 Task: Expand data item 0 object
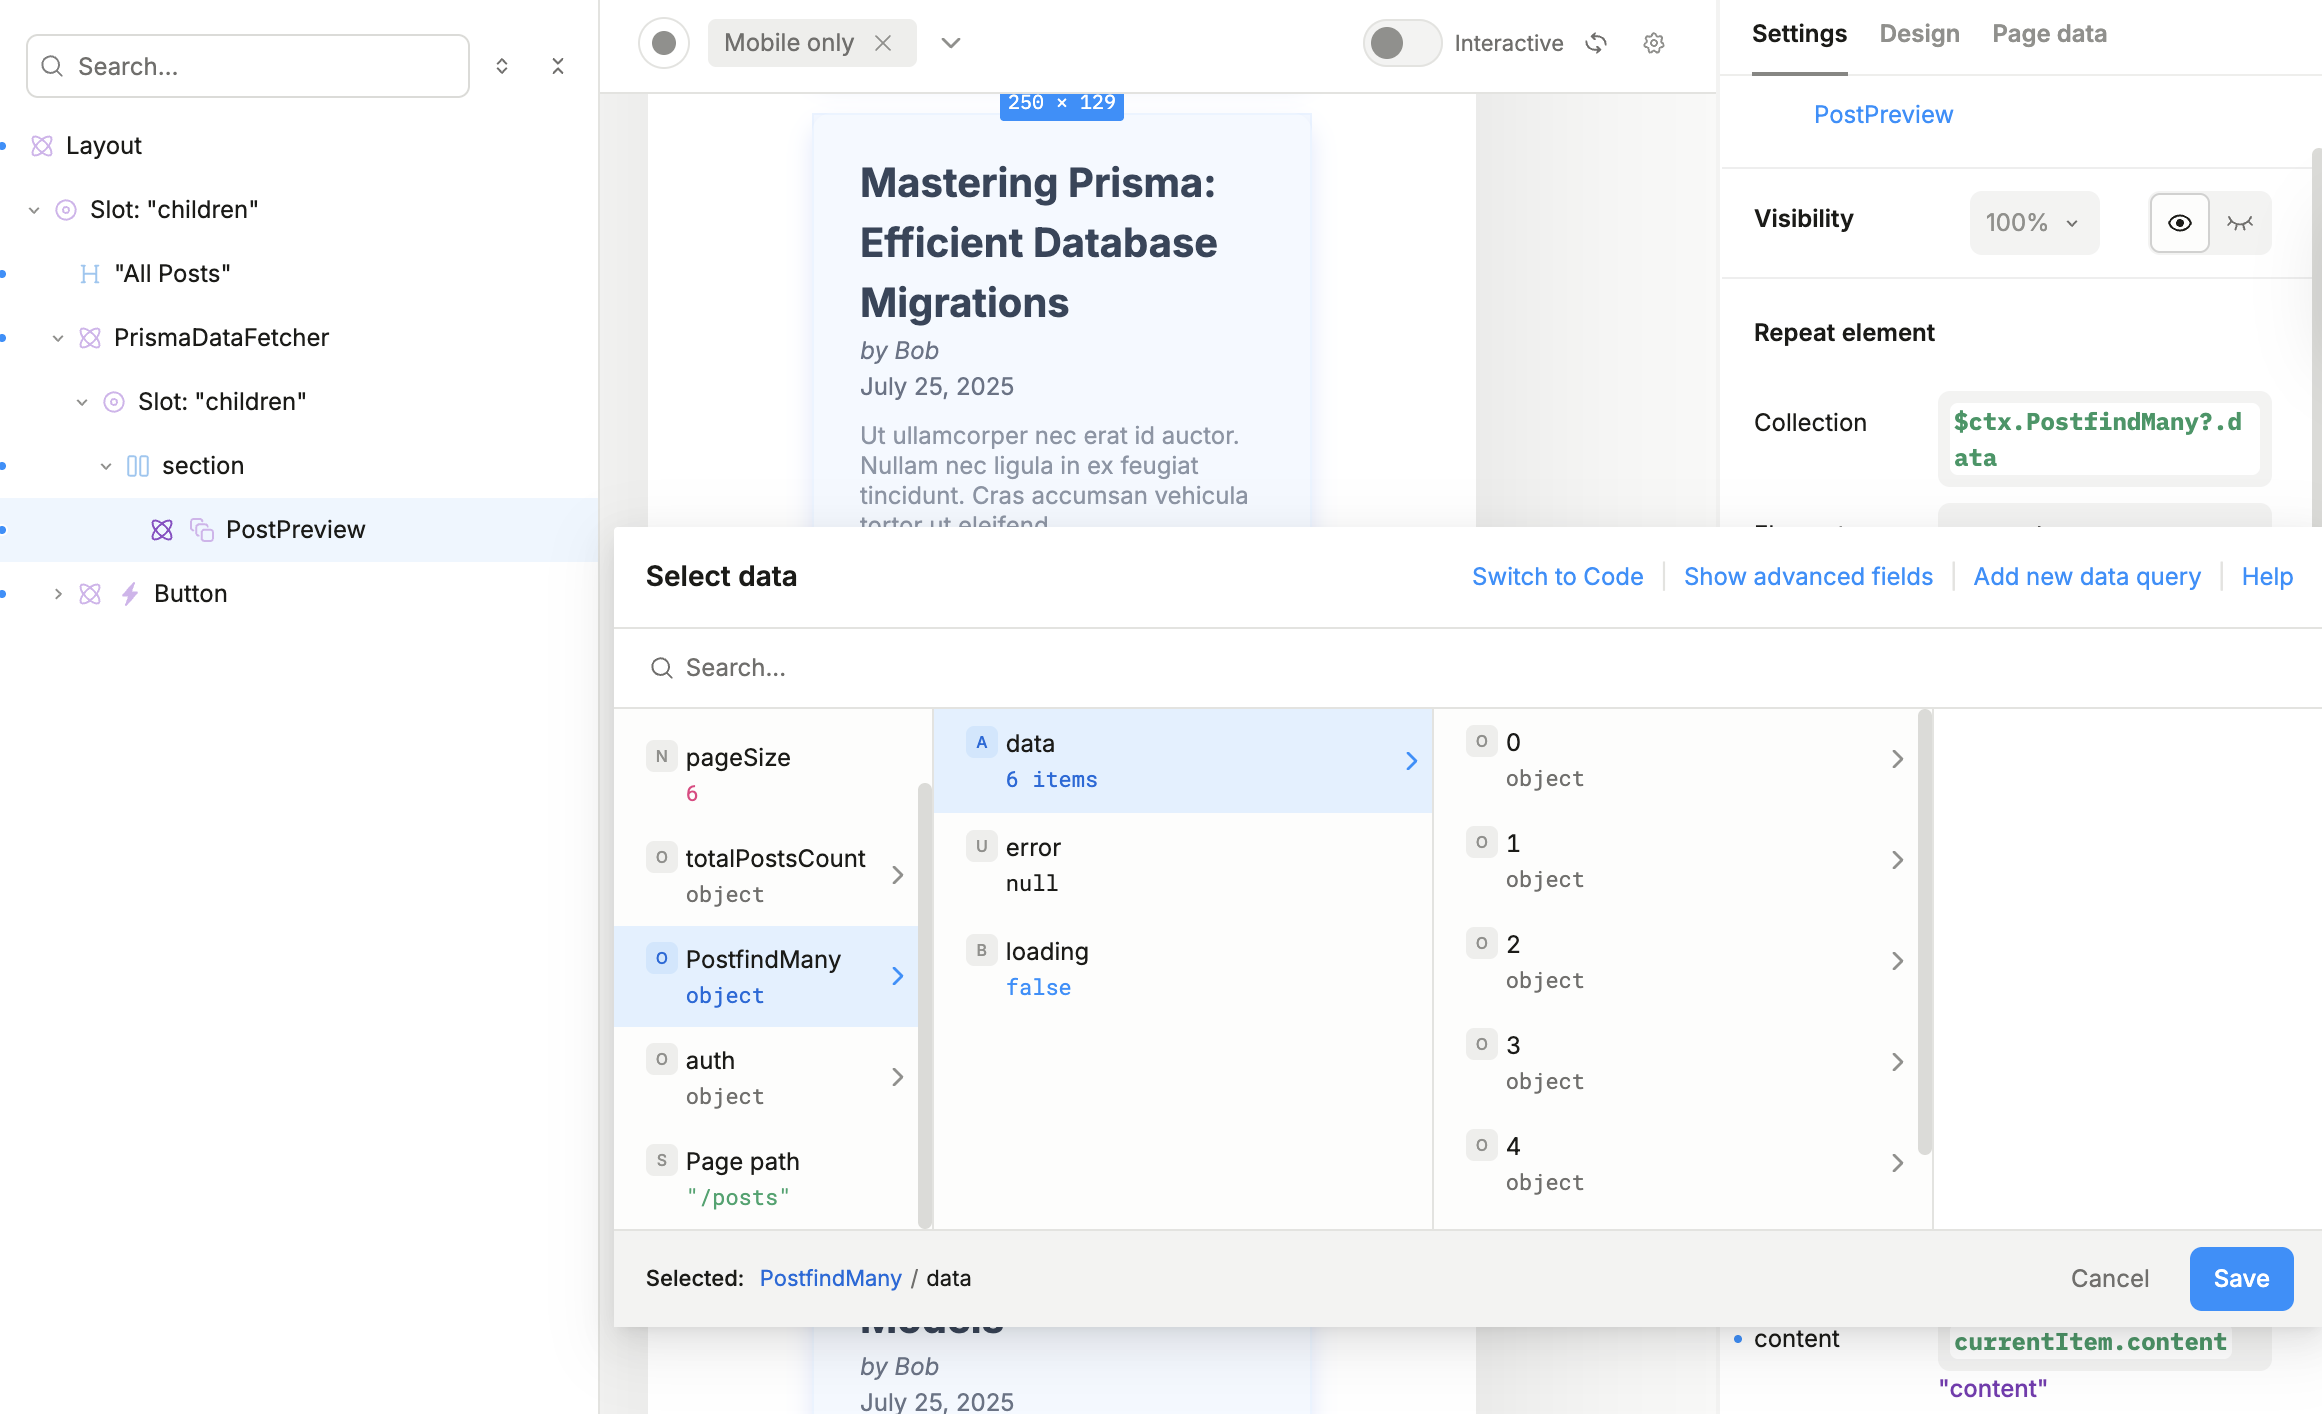pyautogui.click(x=1897, y=759)
